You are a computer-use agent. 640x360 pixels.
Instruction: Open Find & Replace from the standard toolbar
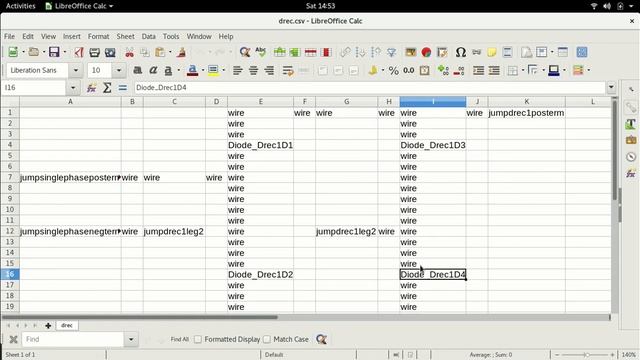click(244, 52)
